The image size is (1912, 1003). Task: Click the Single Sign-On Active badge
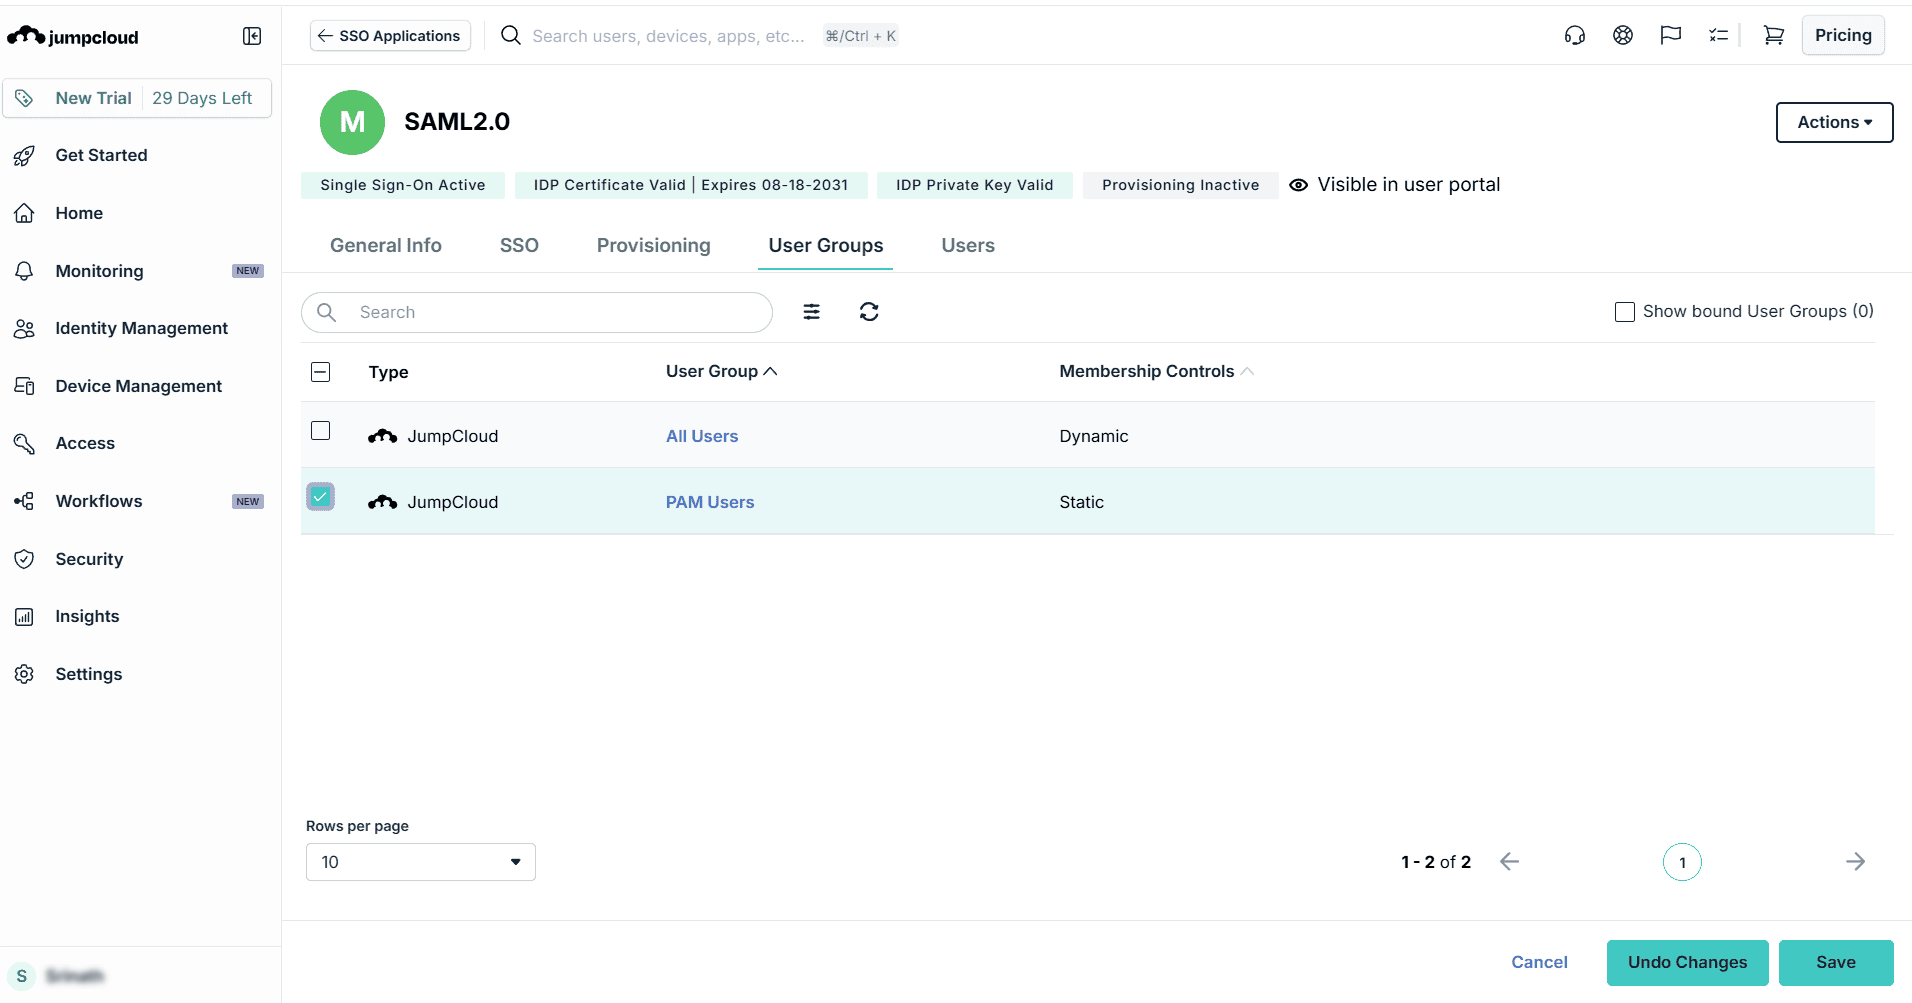403,185
